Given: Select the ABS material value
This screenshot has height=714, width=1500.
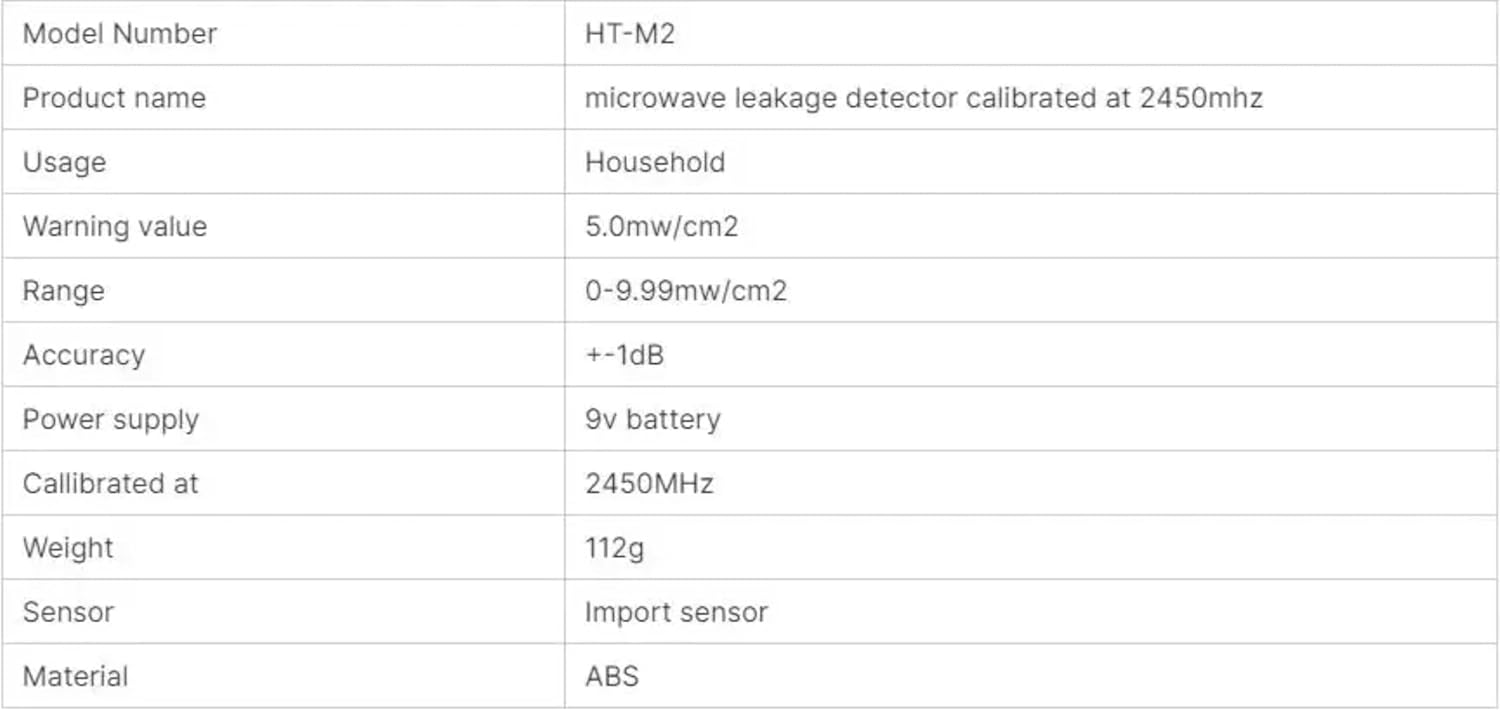Looking at the screenshot, I should pyautogui.click(x=611, y=676).
